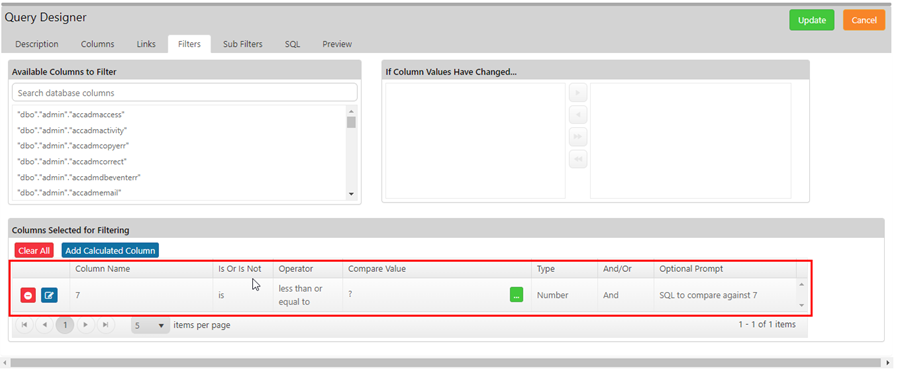Click the And/Or column header
Image resolution: width=900 pixels, height=371 pixels.
coord(626,269)
